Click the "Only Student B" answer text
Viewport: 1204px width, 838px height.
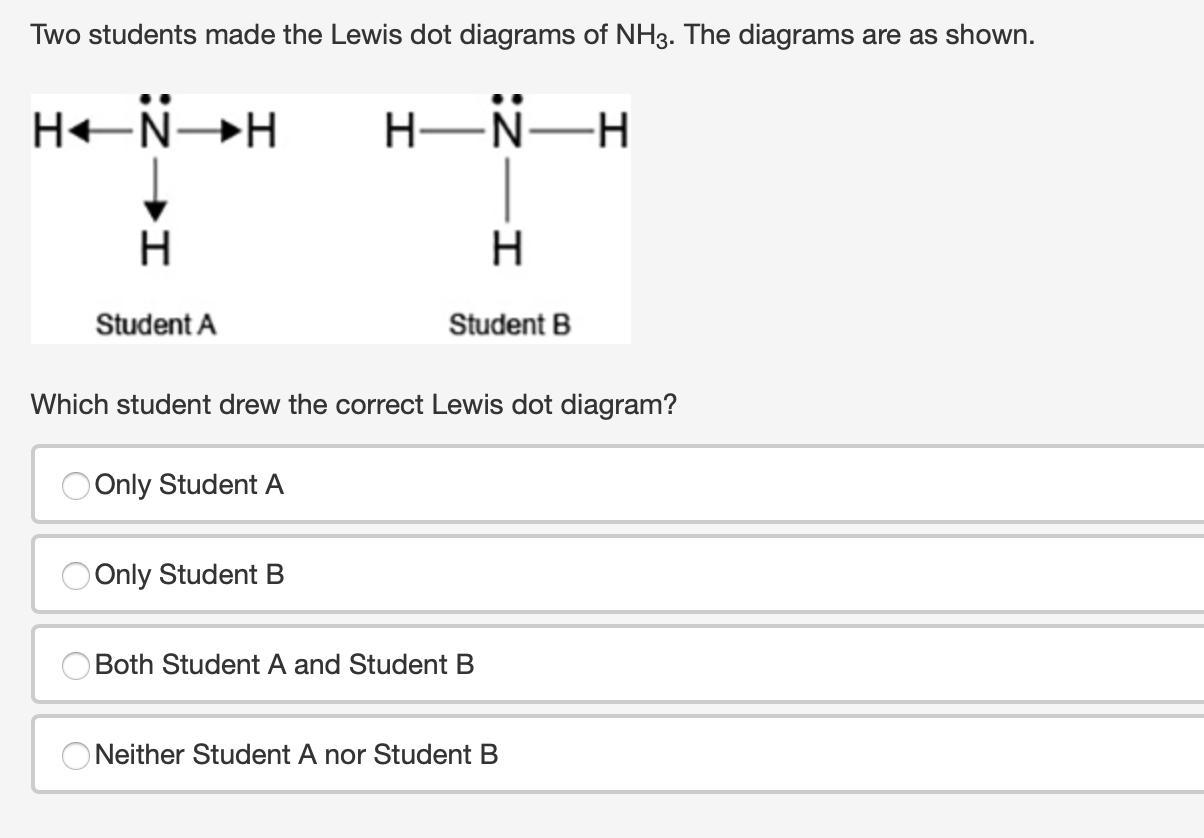[x=189, y=575]
